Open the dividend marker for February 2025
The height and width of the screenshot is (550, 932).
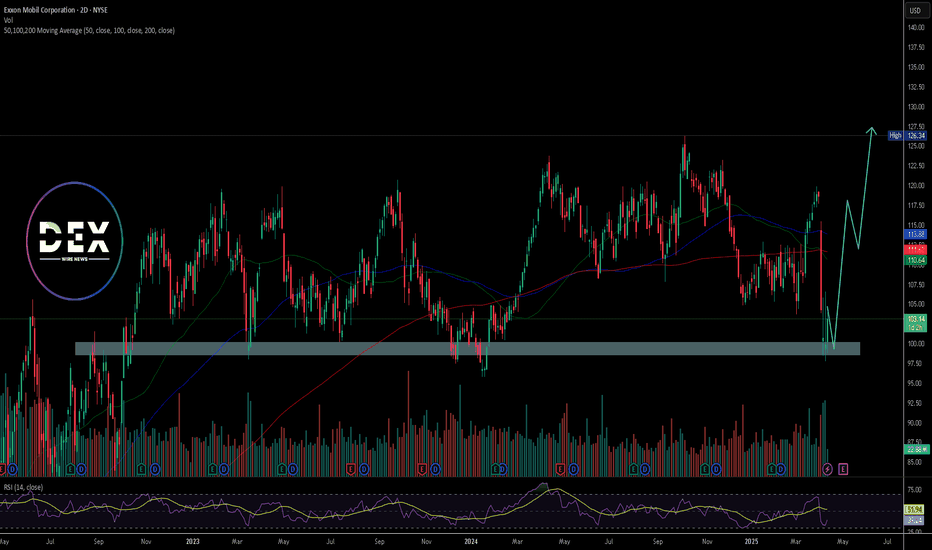(781, 469)
